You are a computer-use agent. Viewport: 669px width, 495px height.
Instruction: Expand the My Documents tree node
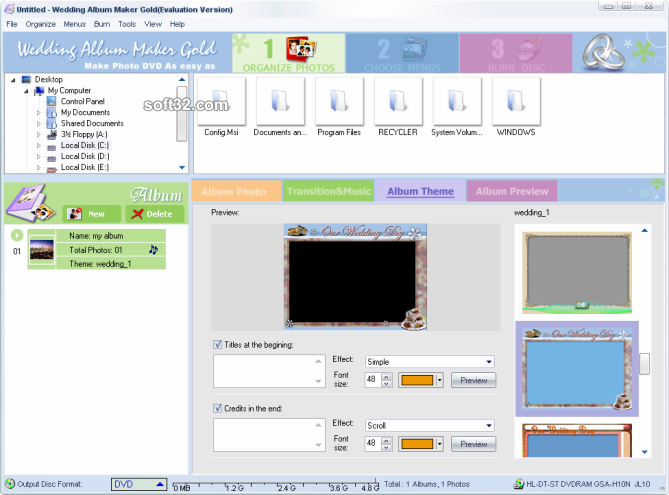[38, 113]
